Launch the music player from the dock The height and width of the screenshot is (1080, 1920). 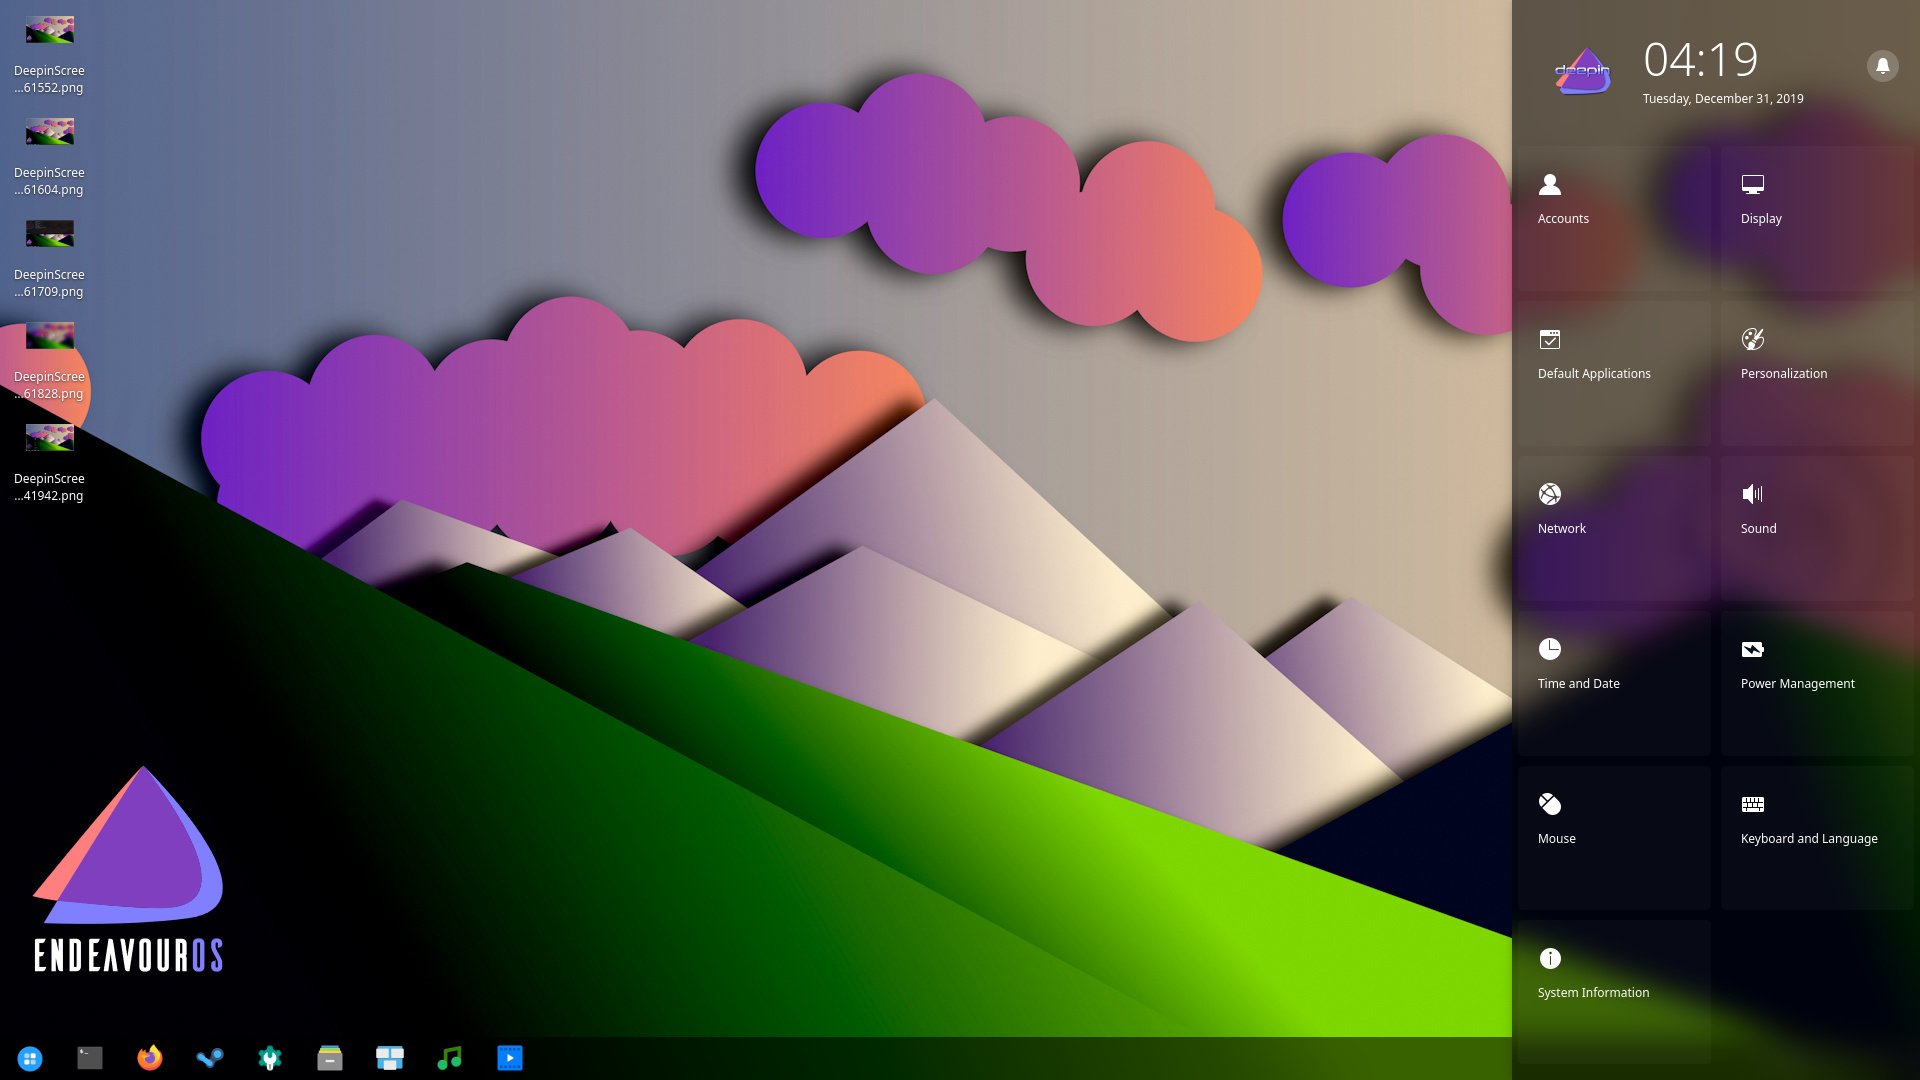[450, 1058]
